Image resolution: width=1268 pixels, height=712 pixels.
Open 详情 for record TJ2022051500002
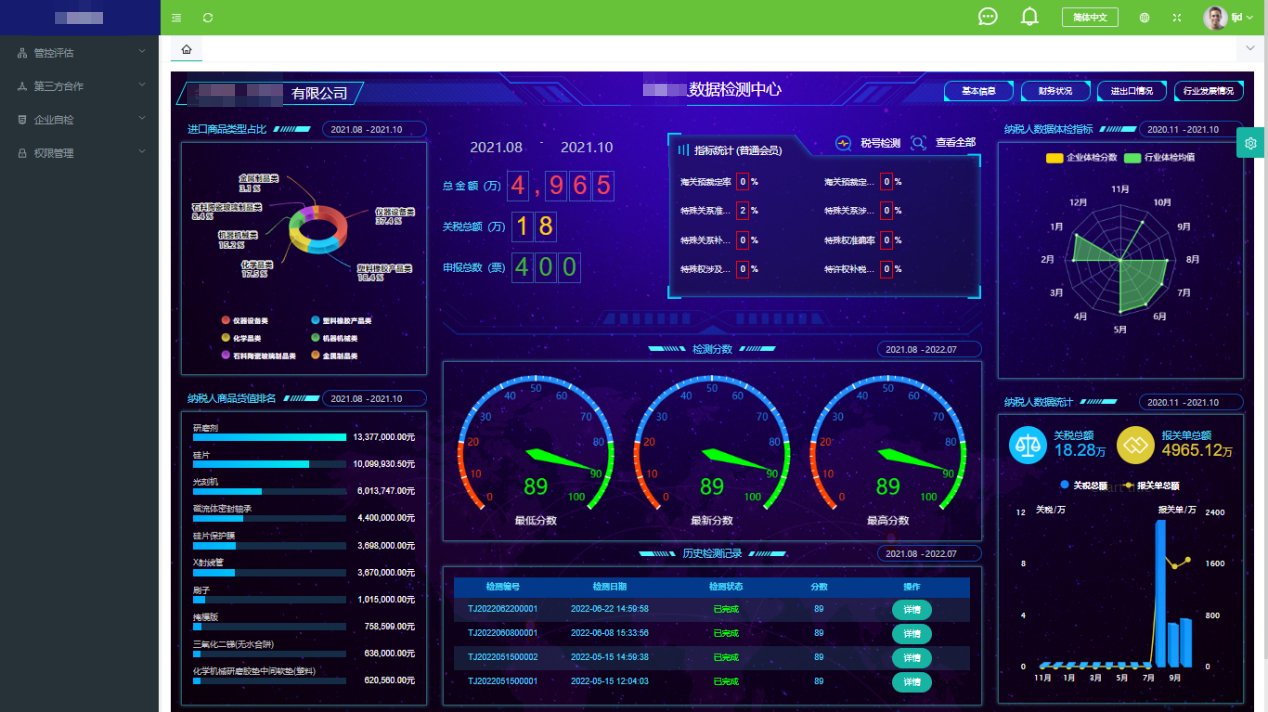click(912, 658)
